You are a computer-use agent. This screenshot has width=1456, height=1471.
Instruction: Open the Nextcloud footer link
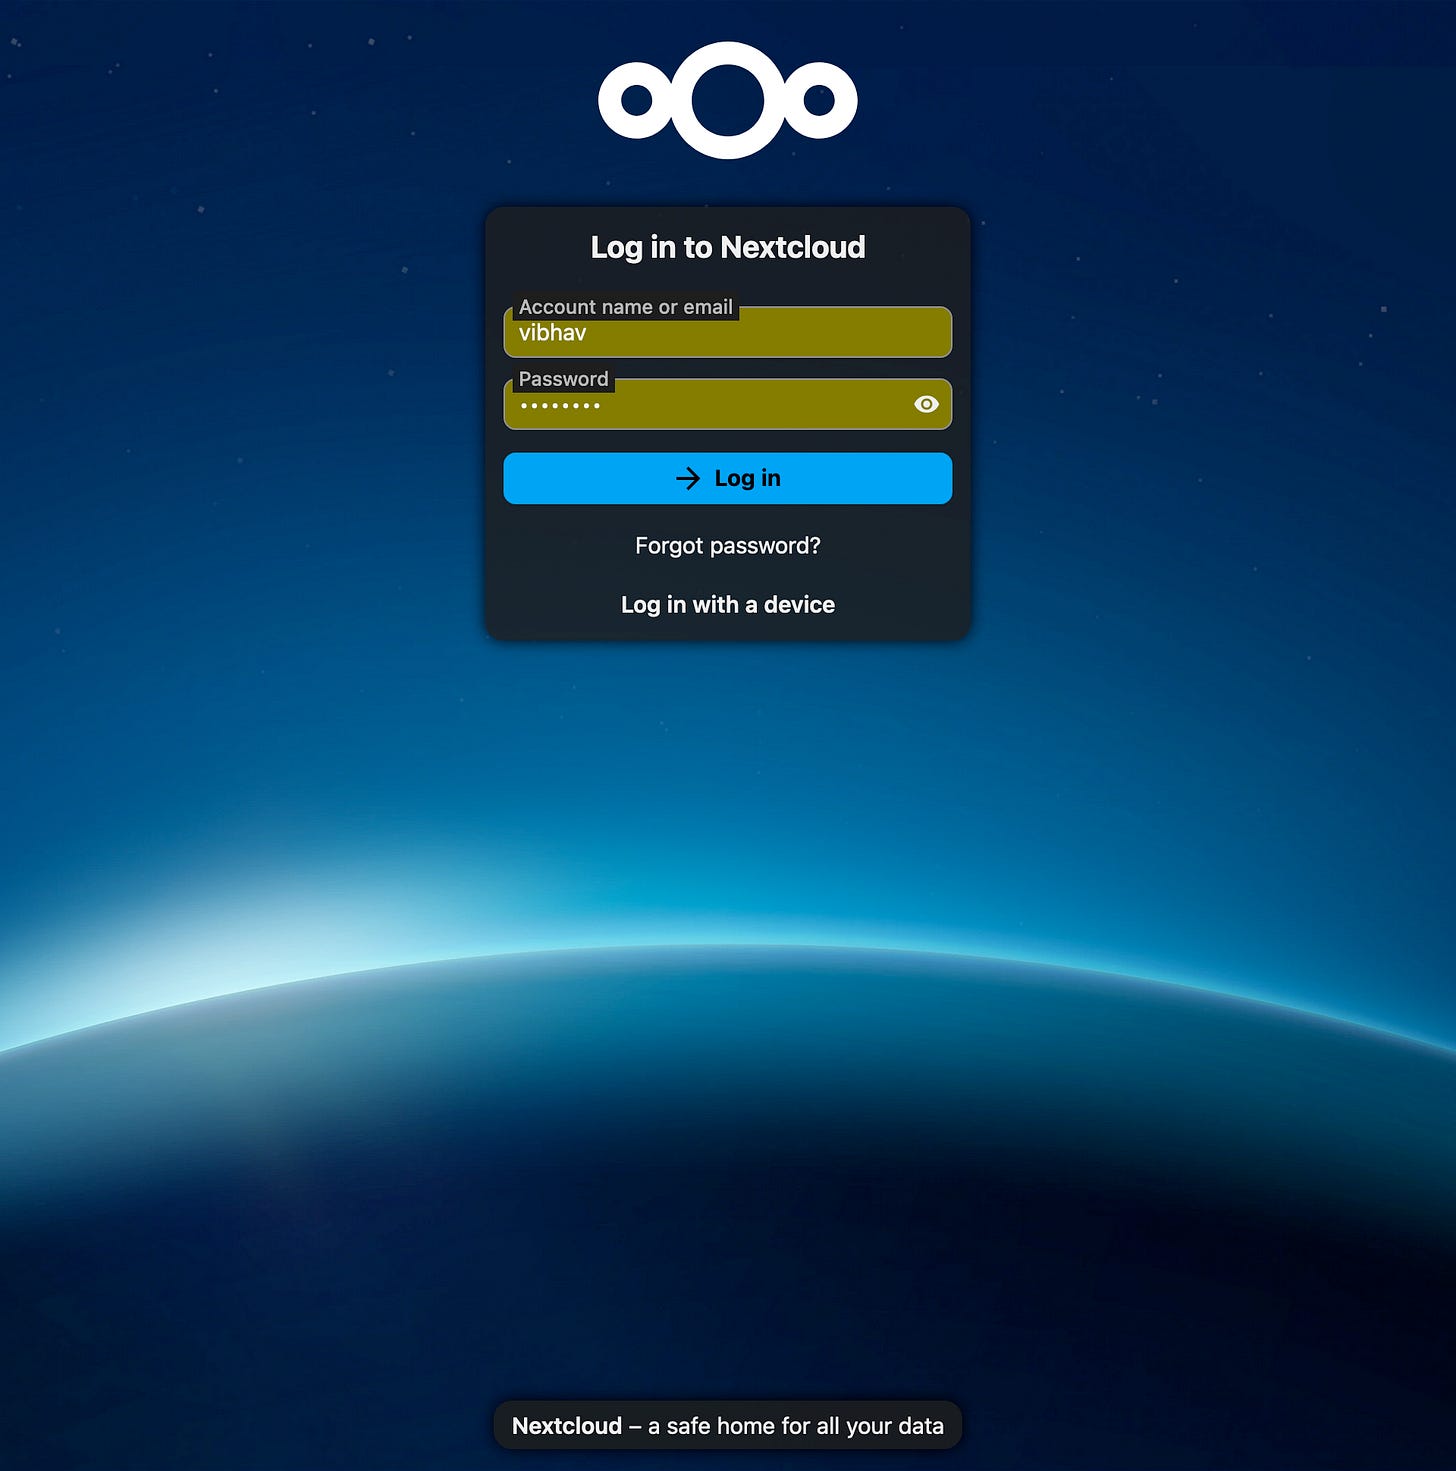pyautogui.click(x=567, y=1426)
